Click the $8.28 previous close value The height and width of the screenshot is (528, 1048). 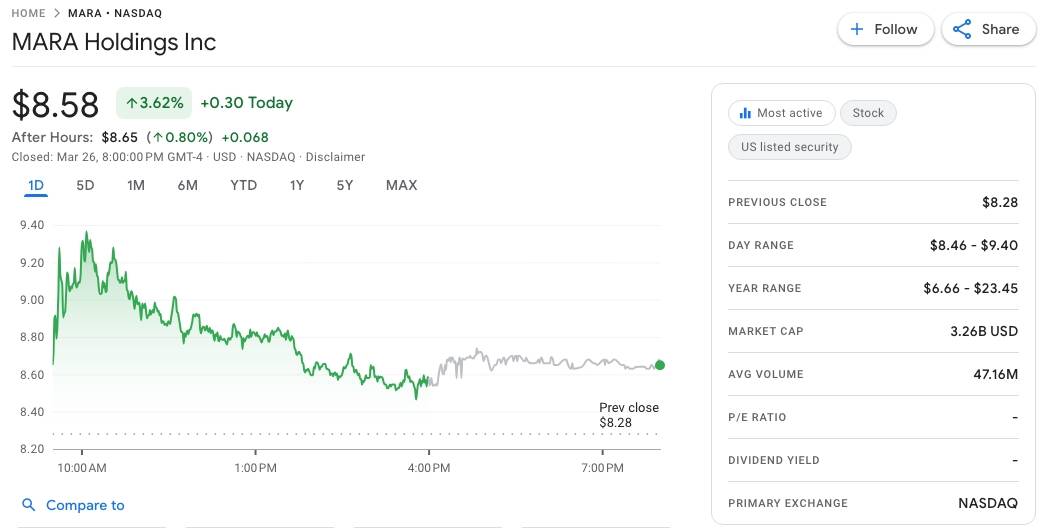pyautogui.click(x=1000, y=202)
